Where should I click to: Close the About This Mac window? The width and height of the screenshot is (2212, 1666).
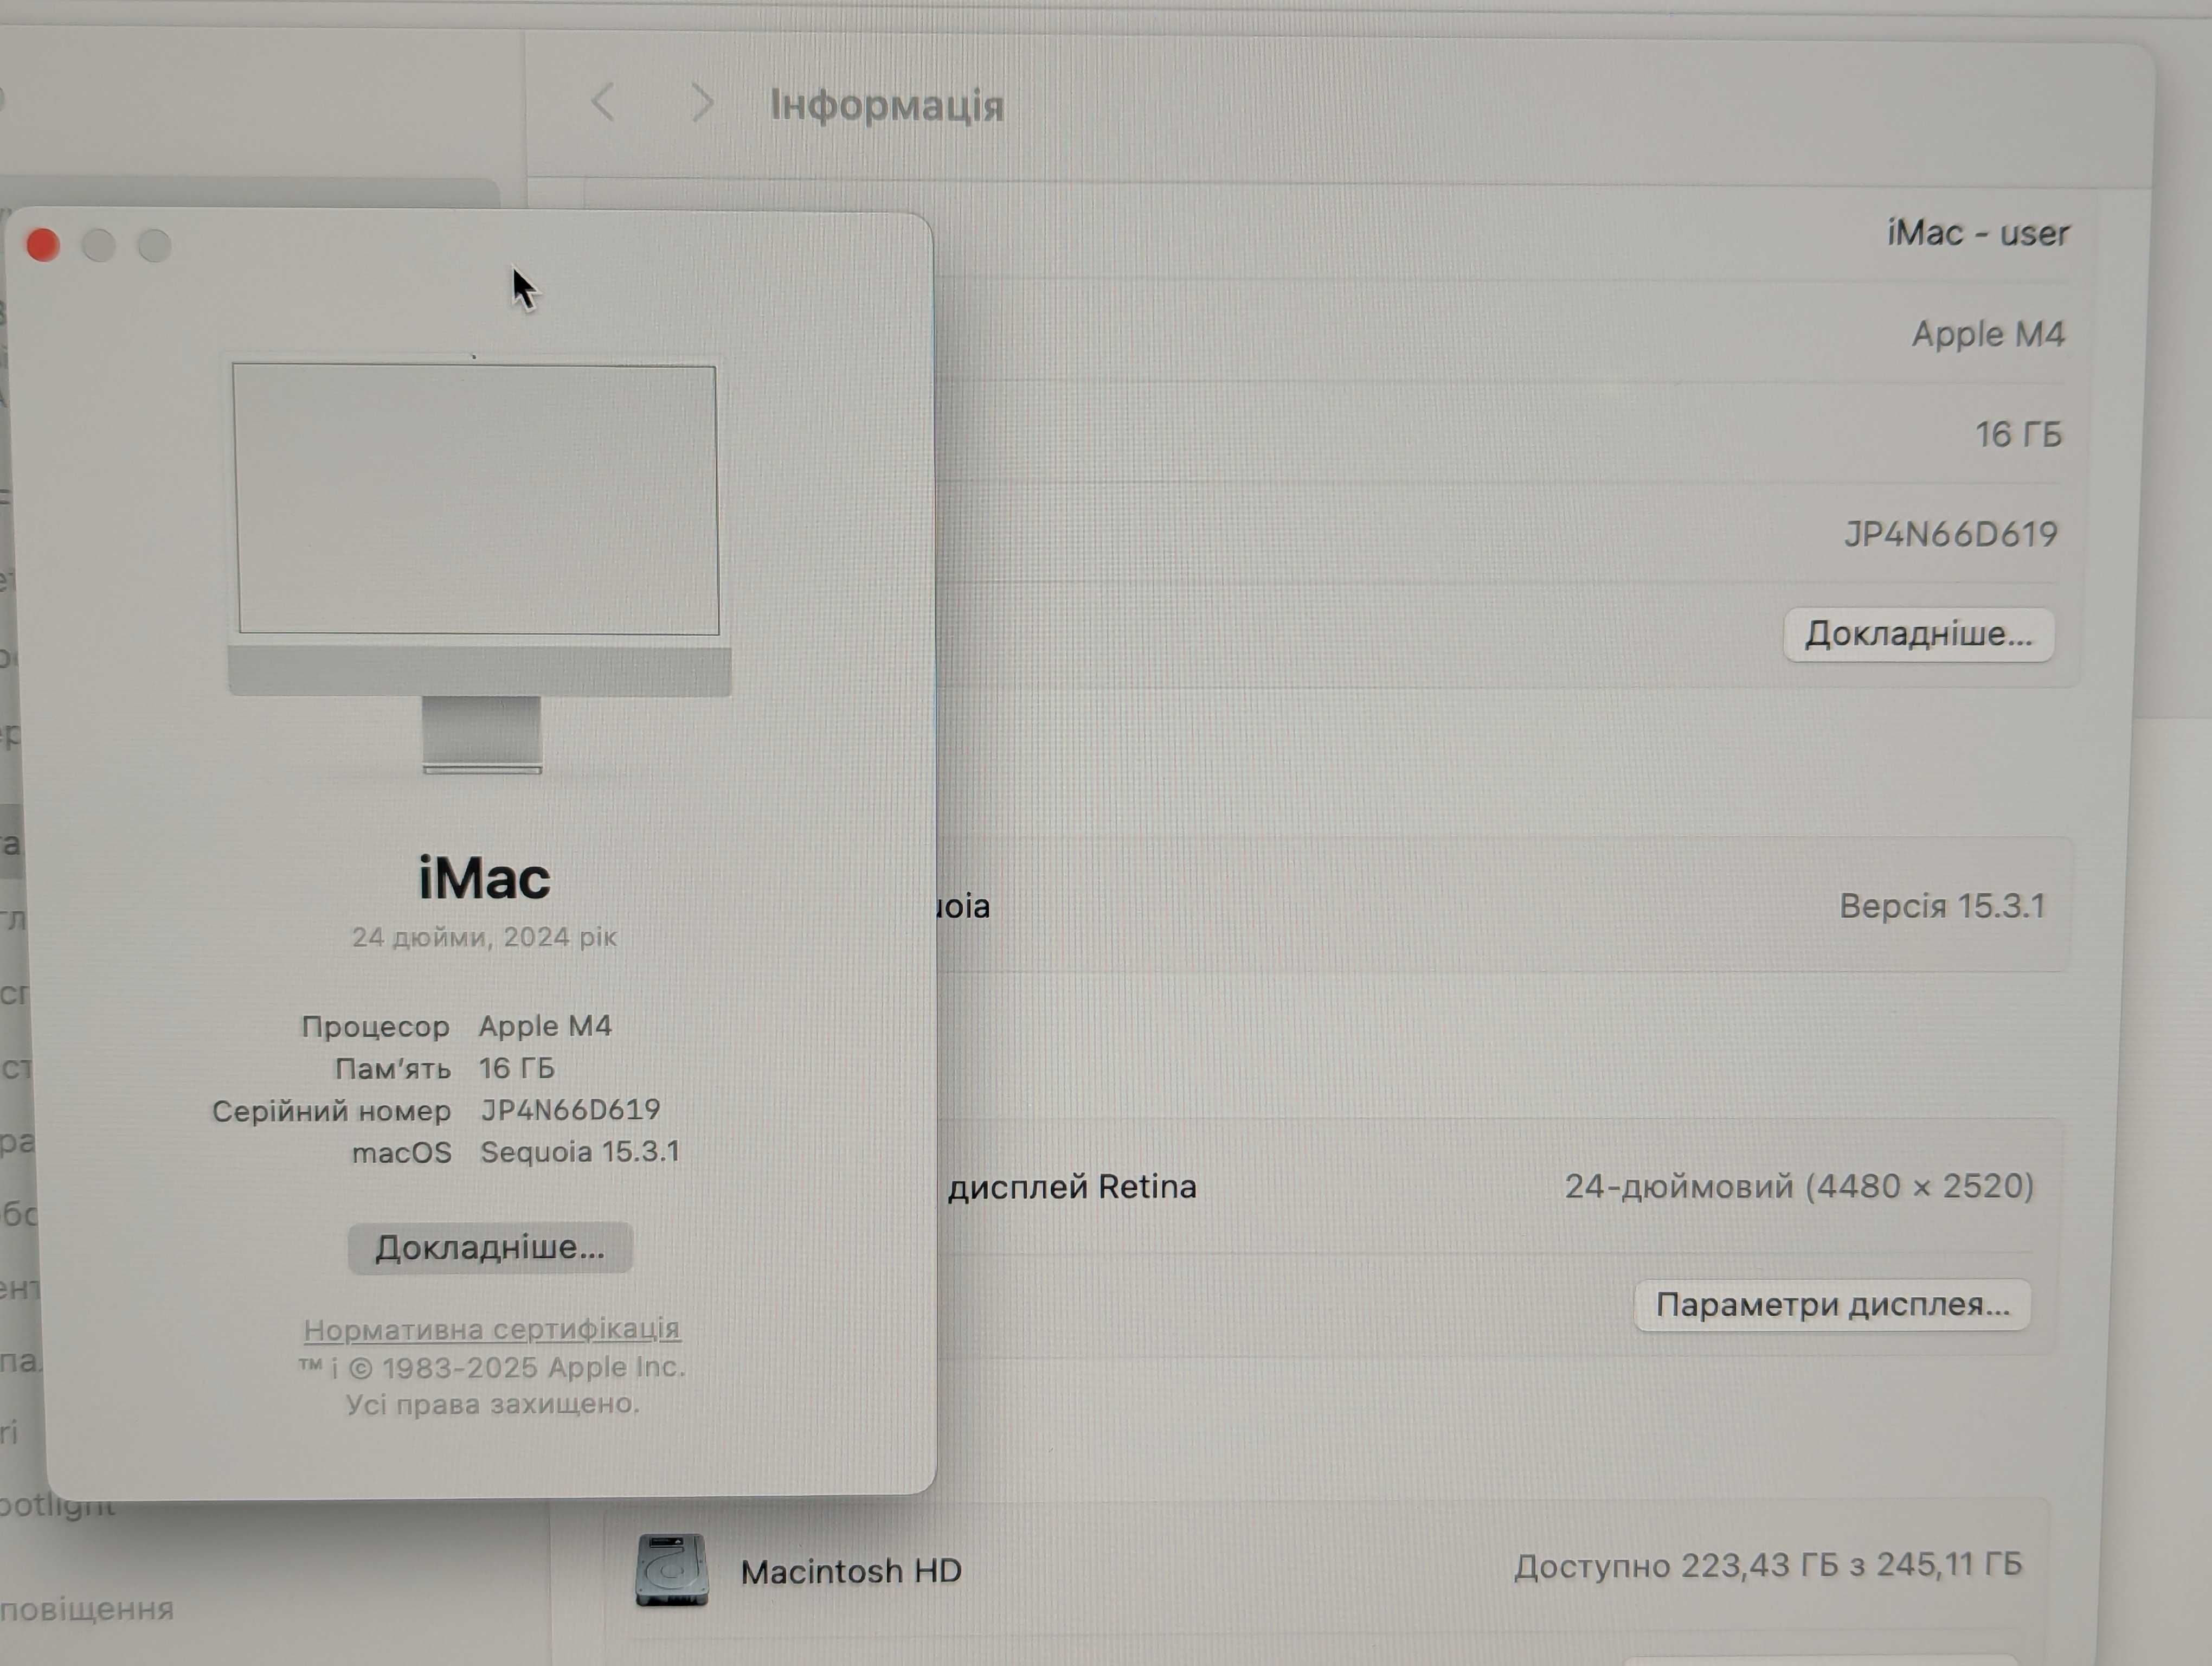[43, 245]
